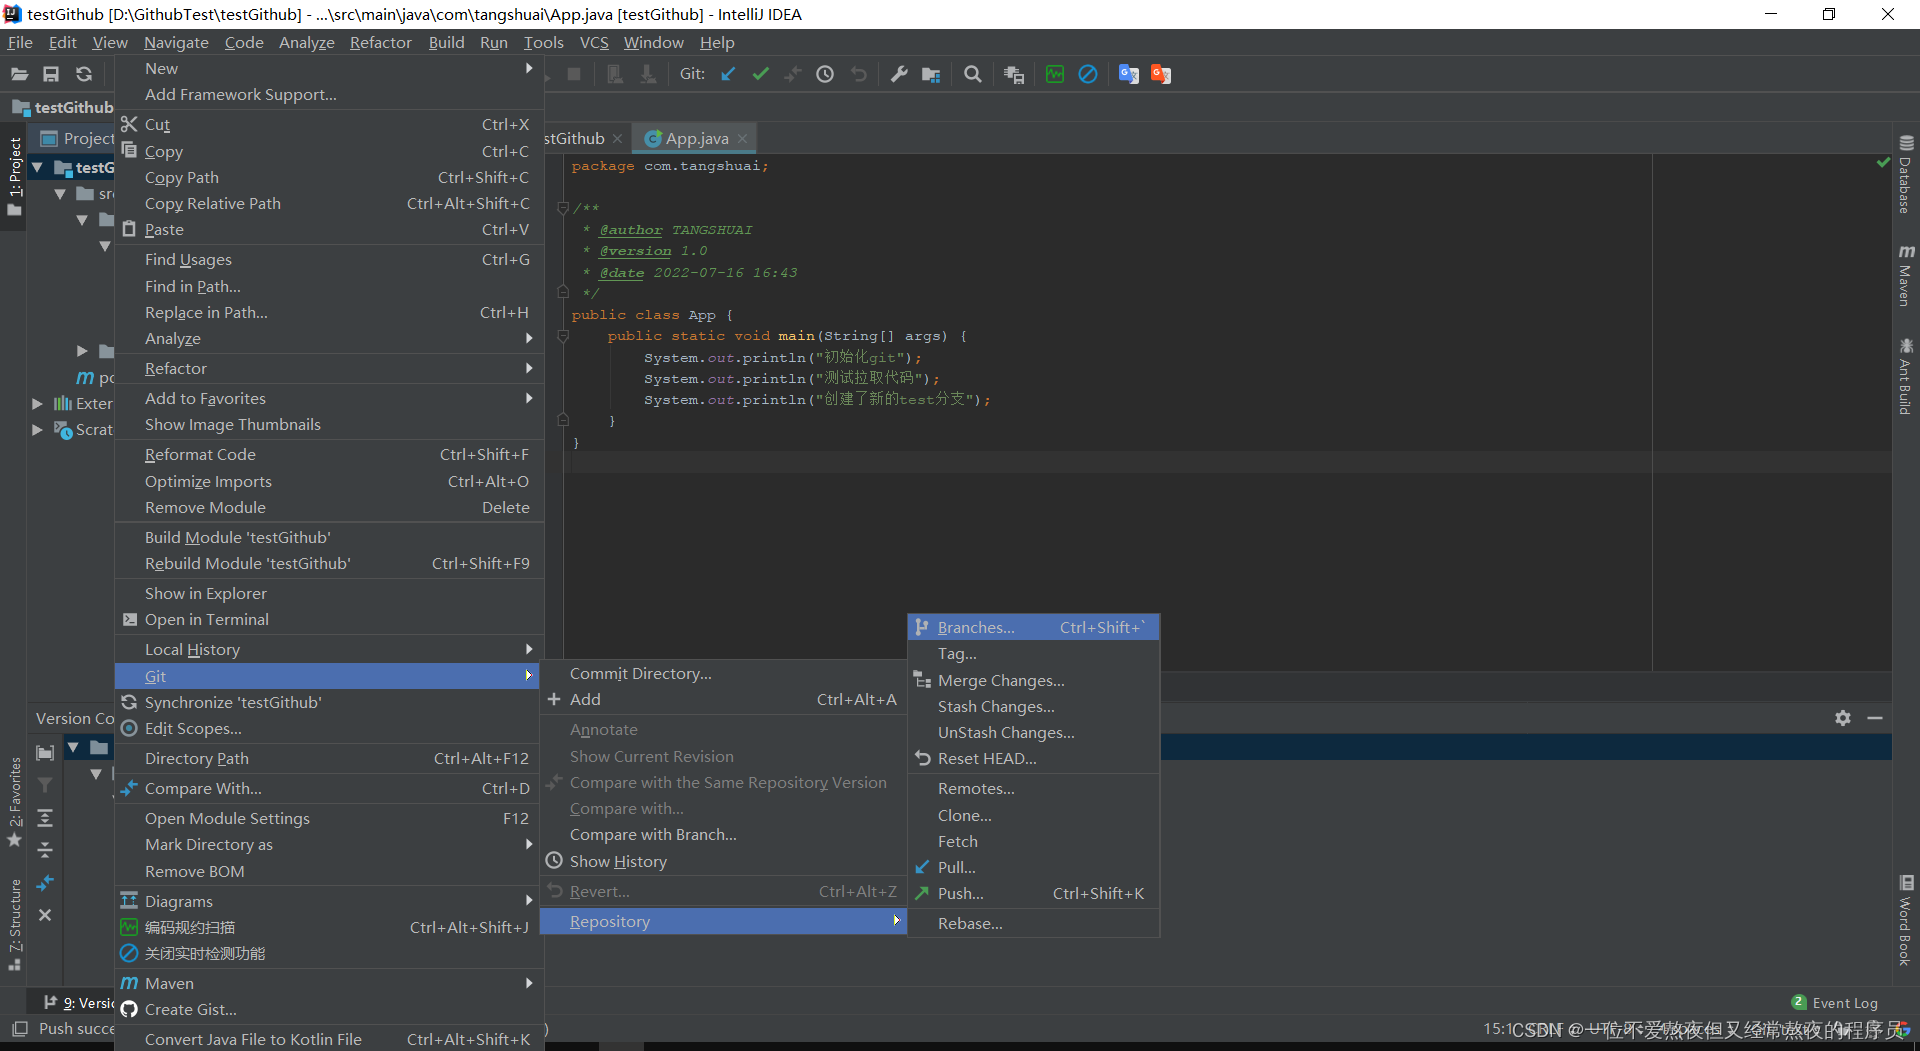Screen dimensions: 1920x1051
Task: Select Stash Changes... menu item
Action: point(1033,707)
